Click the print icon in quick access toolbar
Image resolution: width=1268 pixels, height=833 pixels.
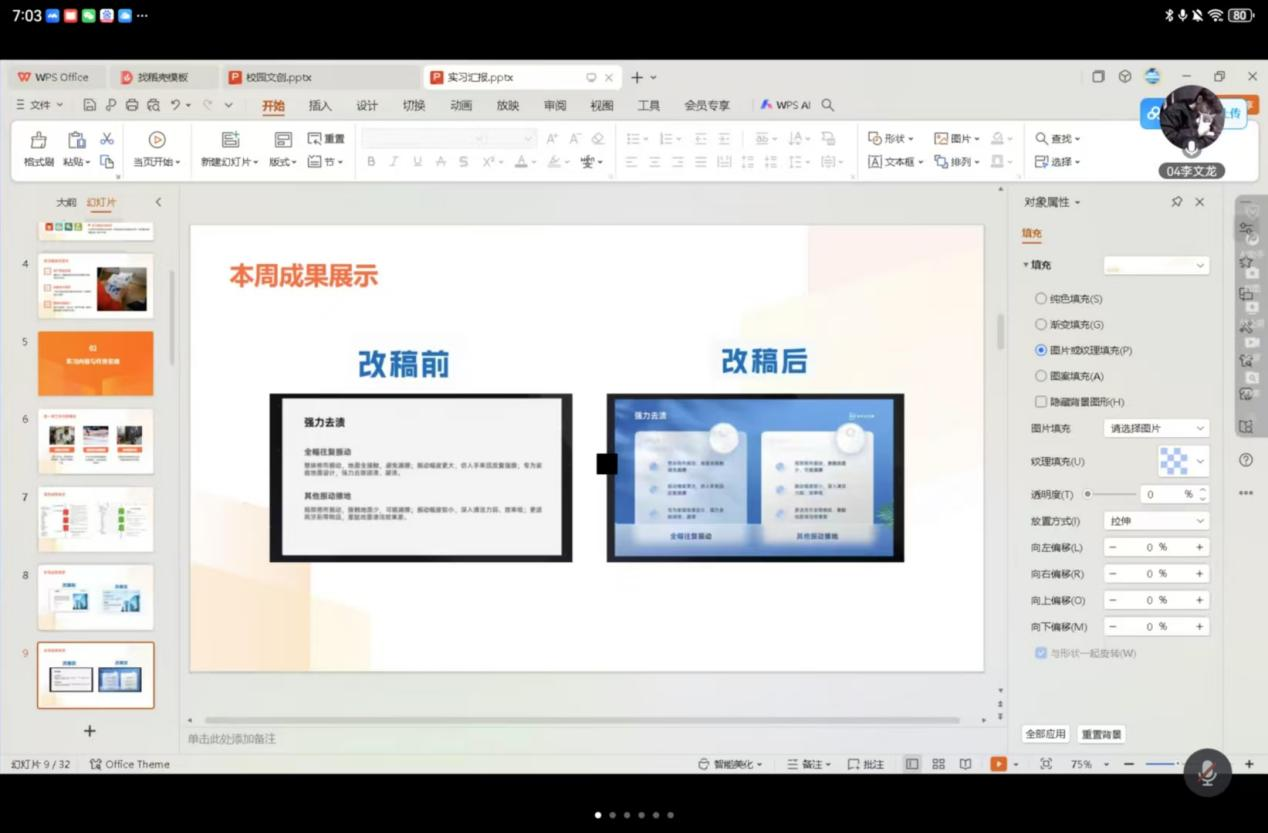(132, 105)
